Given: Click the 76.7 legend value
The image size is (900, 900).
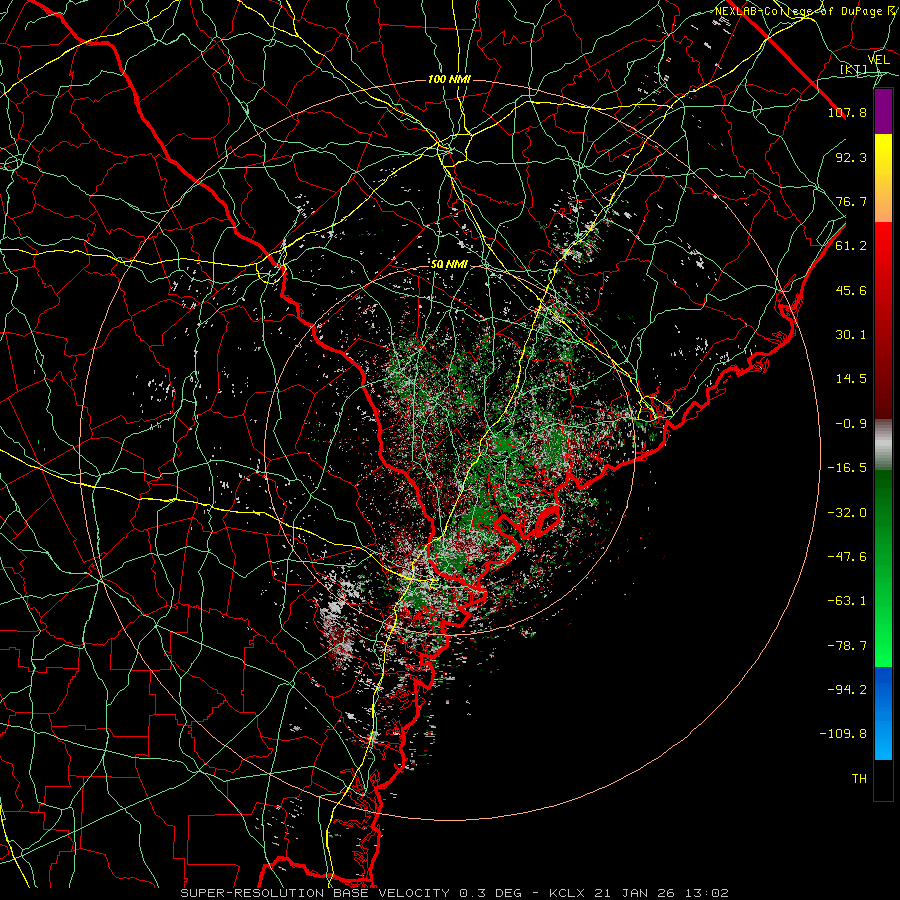Looking at the screenshot, I should [851, 201].
